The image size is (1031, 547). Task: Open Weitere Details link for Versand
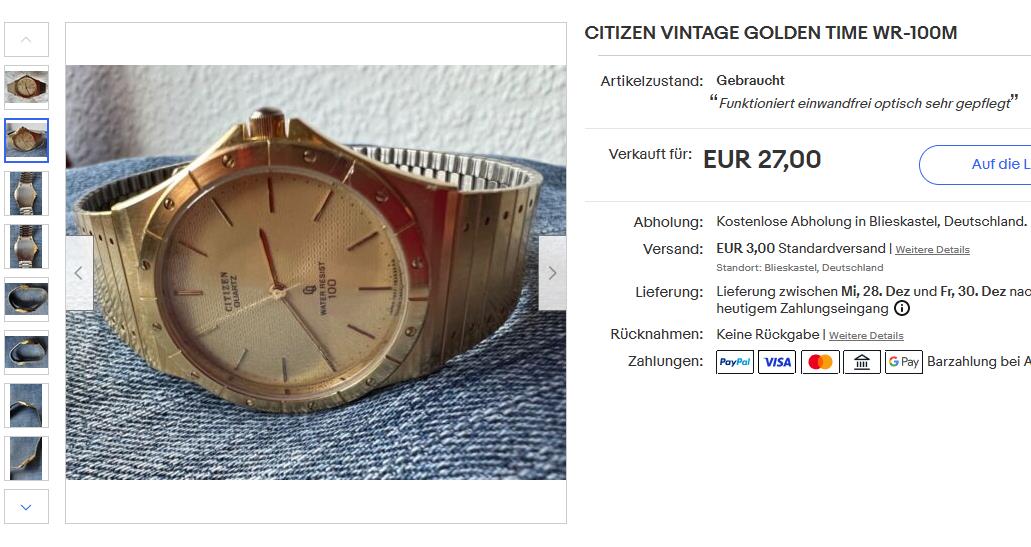(x=932, y=250)
